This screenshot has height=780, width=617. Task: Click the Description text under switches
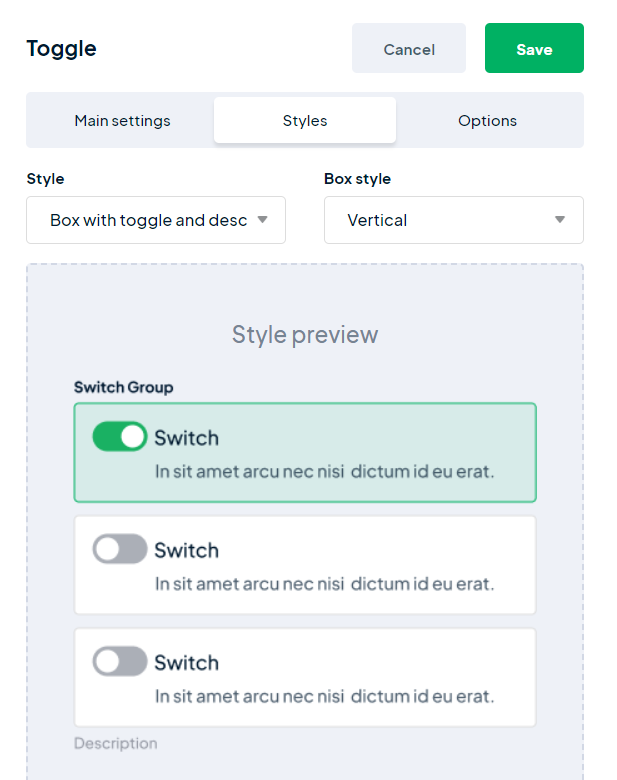coord(115,743)
